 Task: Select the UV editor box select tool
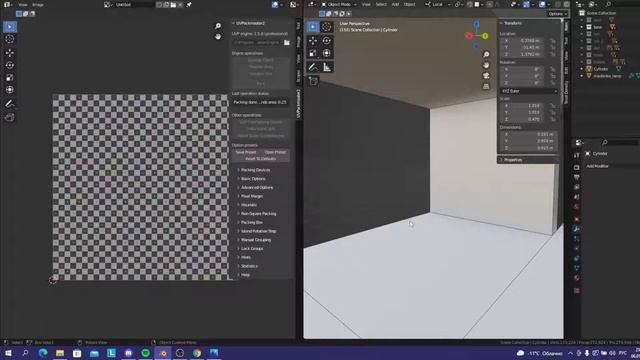click(x=10, y=27)
